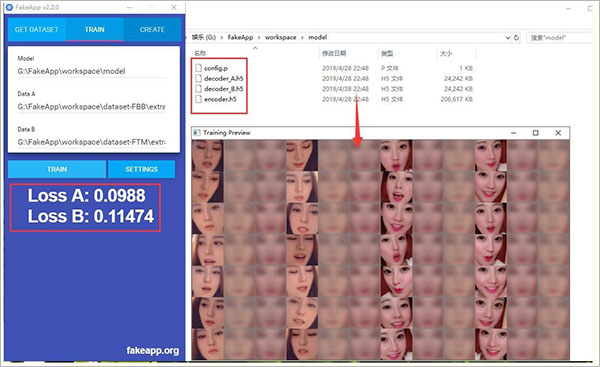Click the G: drive breadcrumb
Image resolution: width=600 pixels, height=367 pixels.
(204, 37)
